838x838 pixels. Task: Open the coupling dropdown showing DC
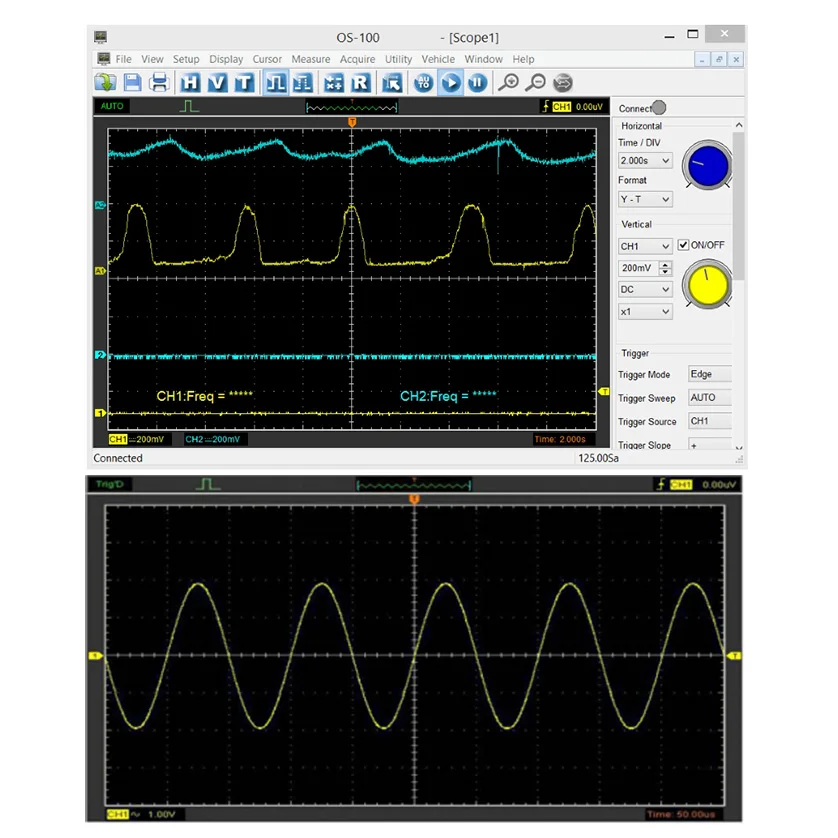645,290
